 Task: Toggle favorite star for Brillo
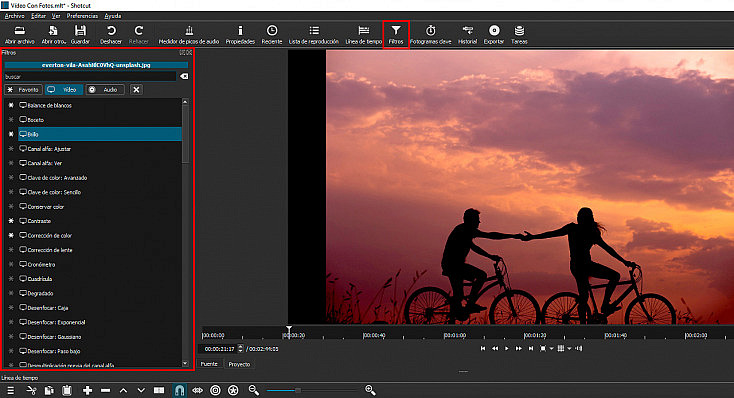11,134
